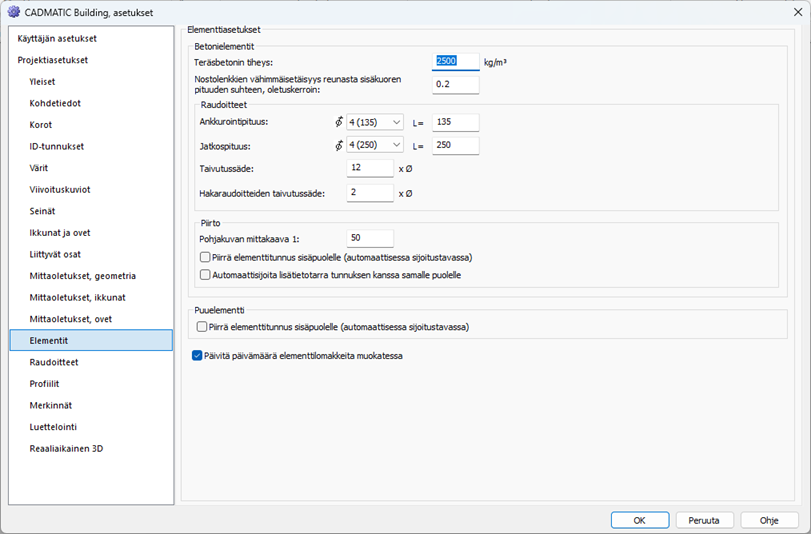Tick Puolelementti's Piirrä elementtitunnus sisäpuolelle checkbox
The image size is (811, 534).
click(x=202, y=327)
